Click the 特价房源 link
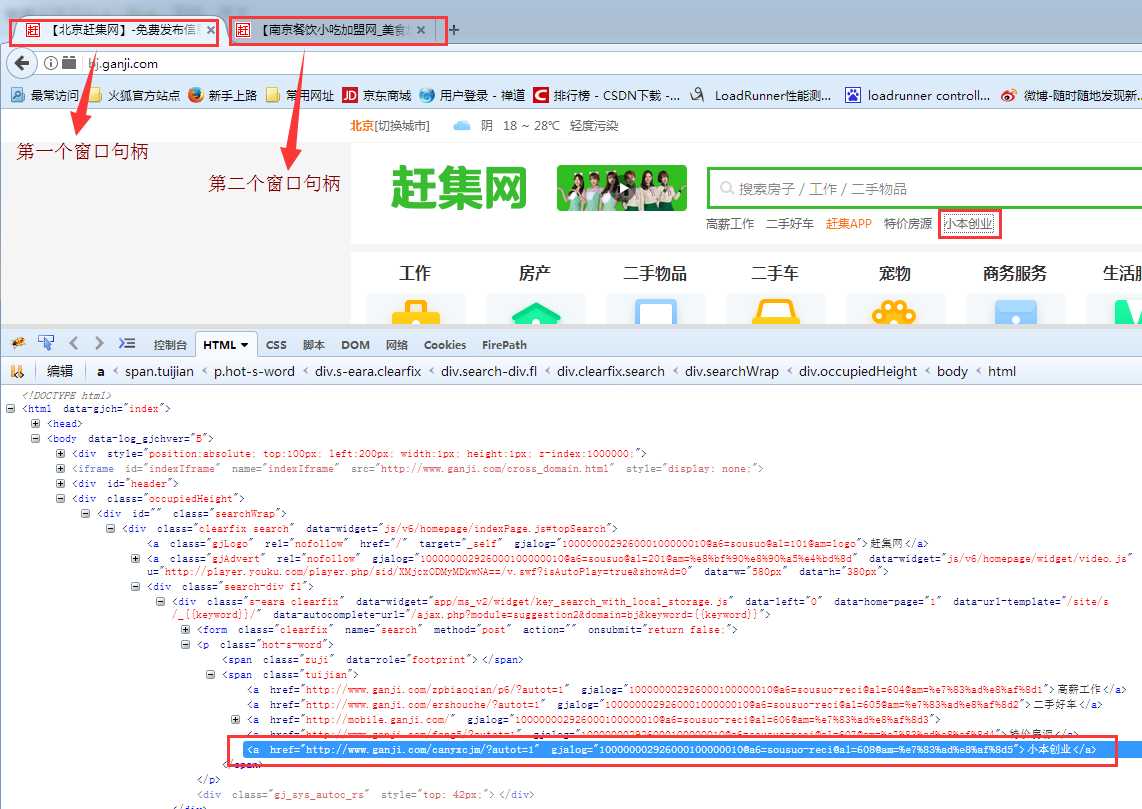This screenshot has height=809, width=1142. (x=907, y=224)
